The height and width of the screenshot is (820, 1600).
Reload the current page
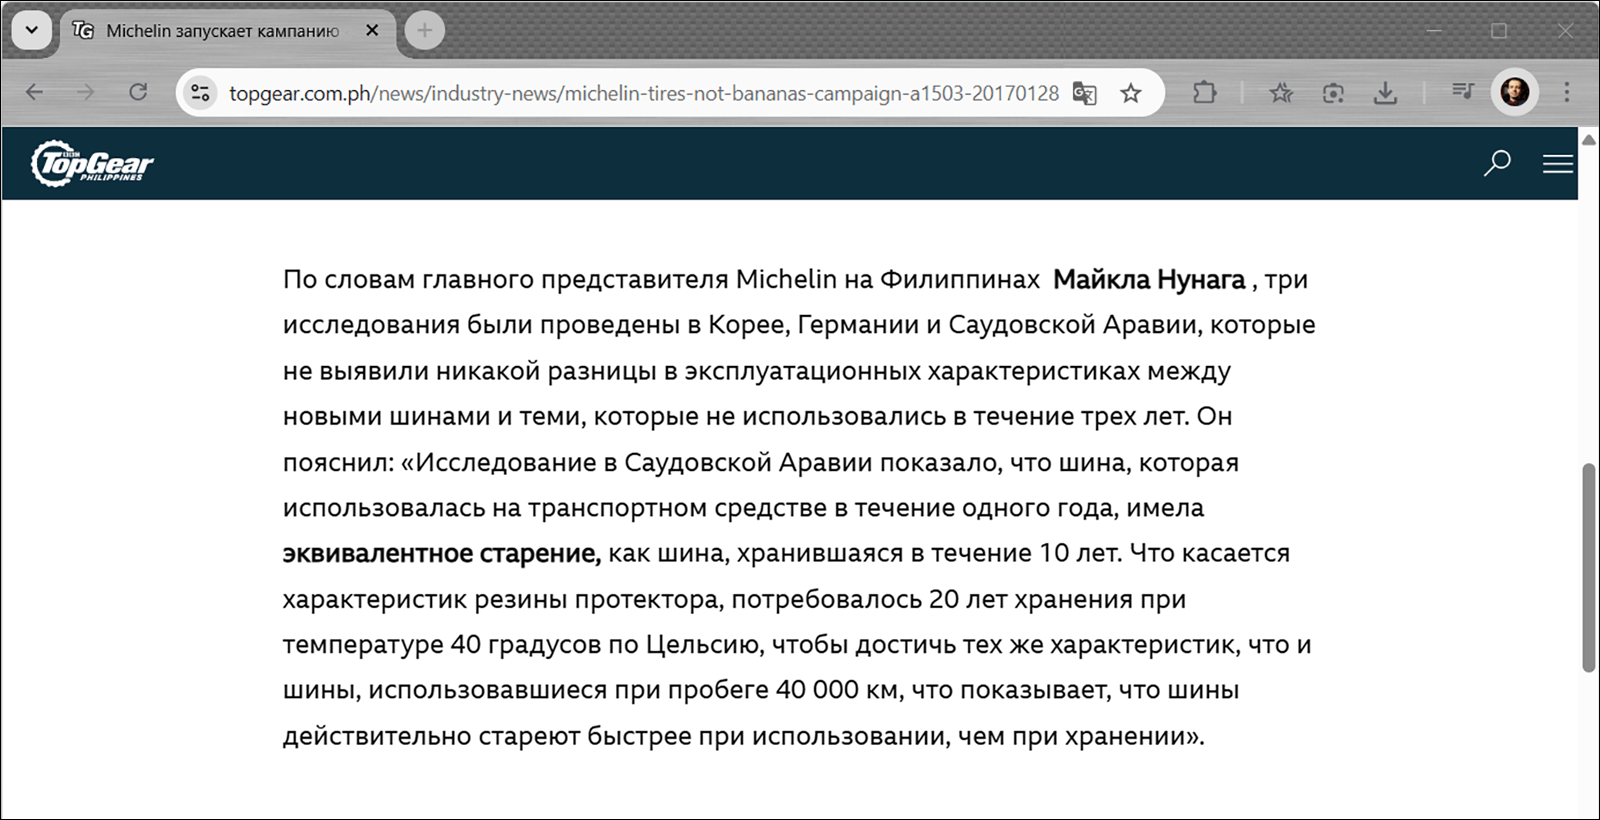click(138, 93)
